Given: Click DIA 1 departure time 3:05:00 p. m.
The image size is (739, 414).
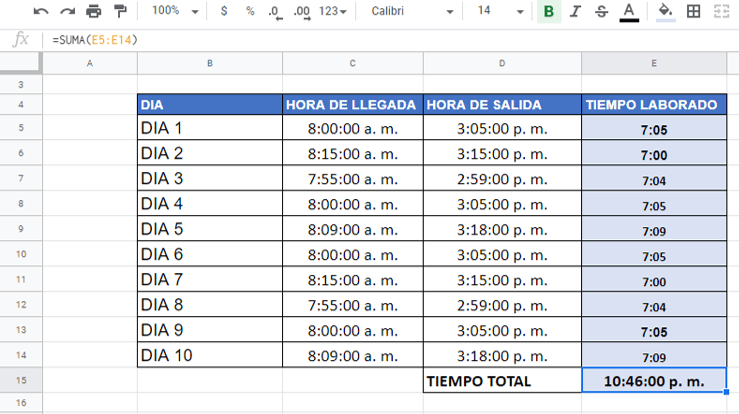Looking at the screenshot, I should click(502, 128).
